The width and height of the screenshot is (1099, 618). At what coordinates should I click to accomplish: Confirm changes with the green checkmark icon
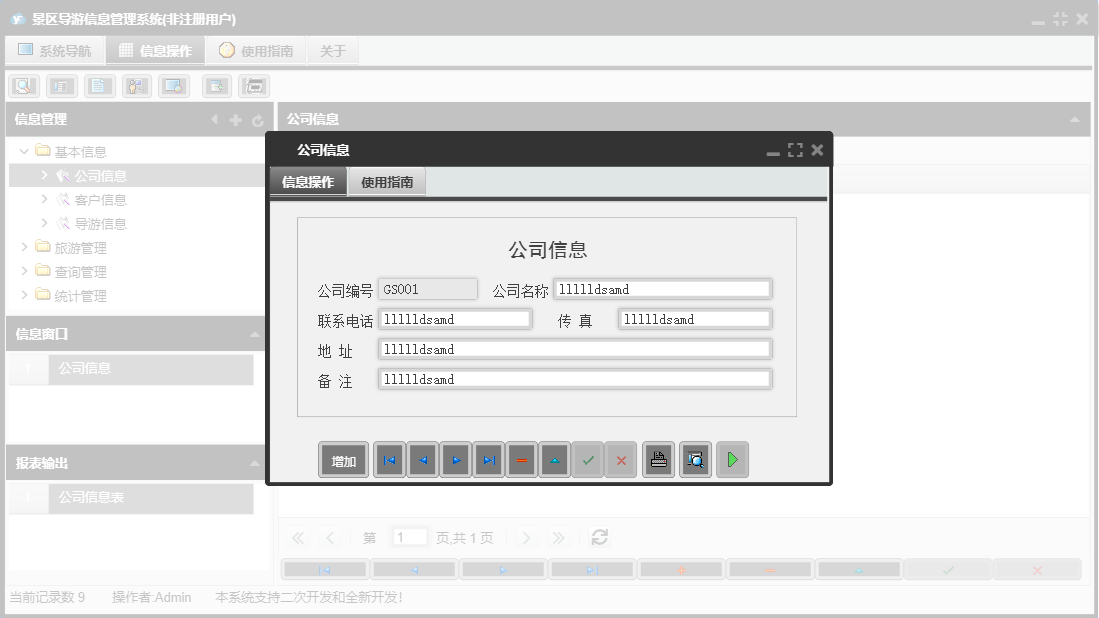(588, 459)
